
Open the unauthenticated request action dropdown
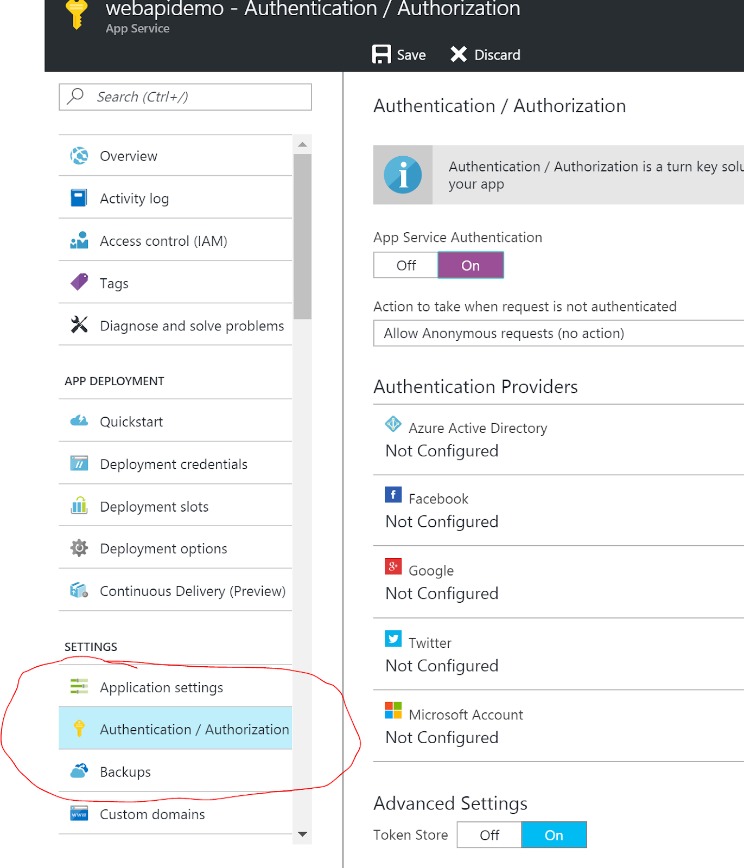pos(558,334)
